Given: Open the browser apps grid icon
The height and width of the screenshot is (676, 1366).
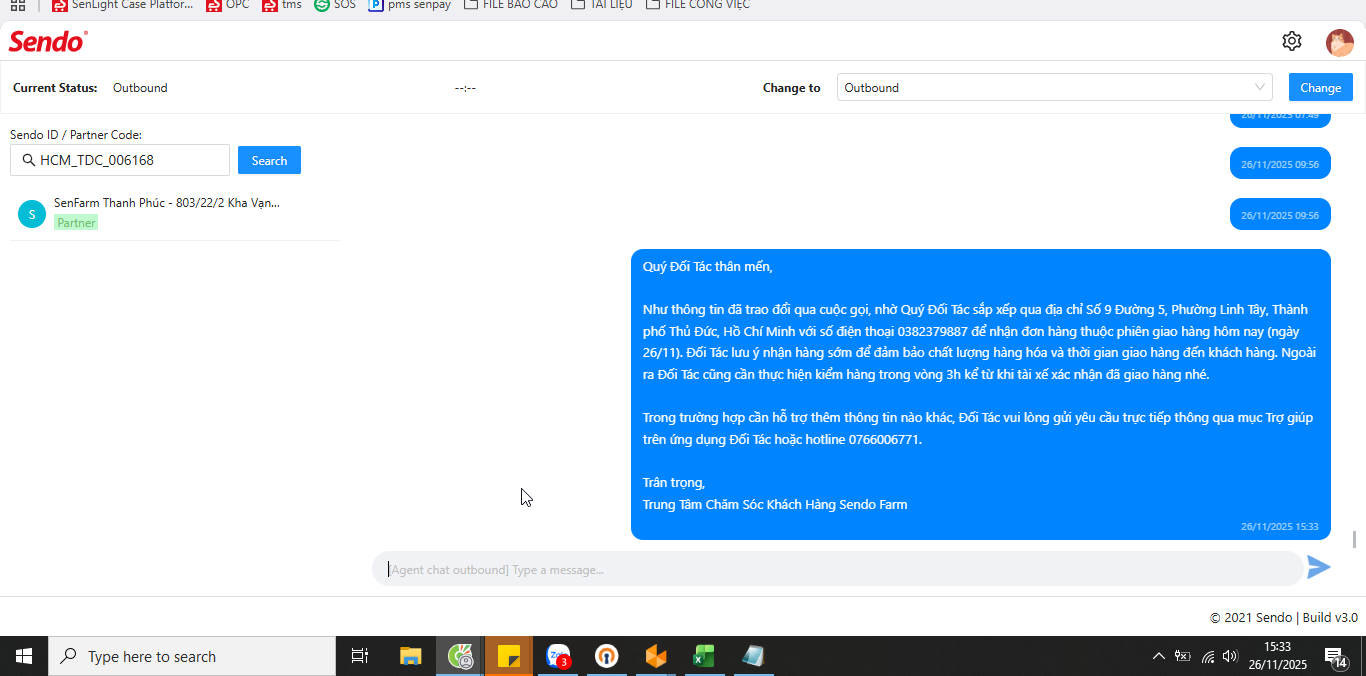Looking at the screenshot, I should [18, 5].
